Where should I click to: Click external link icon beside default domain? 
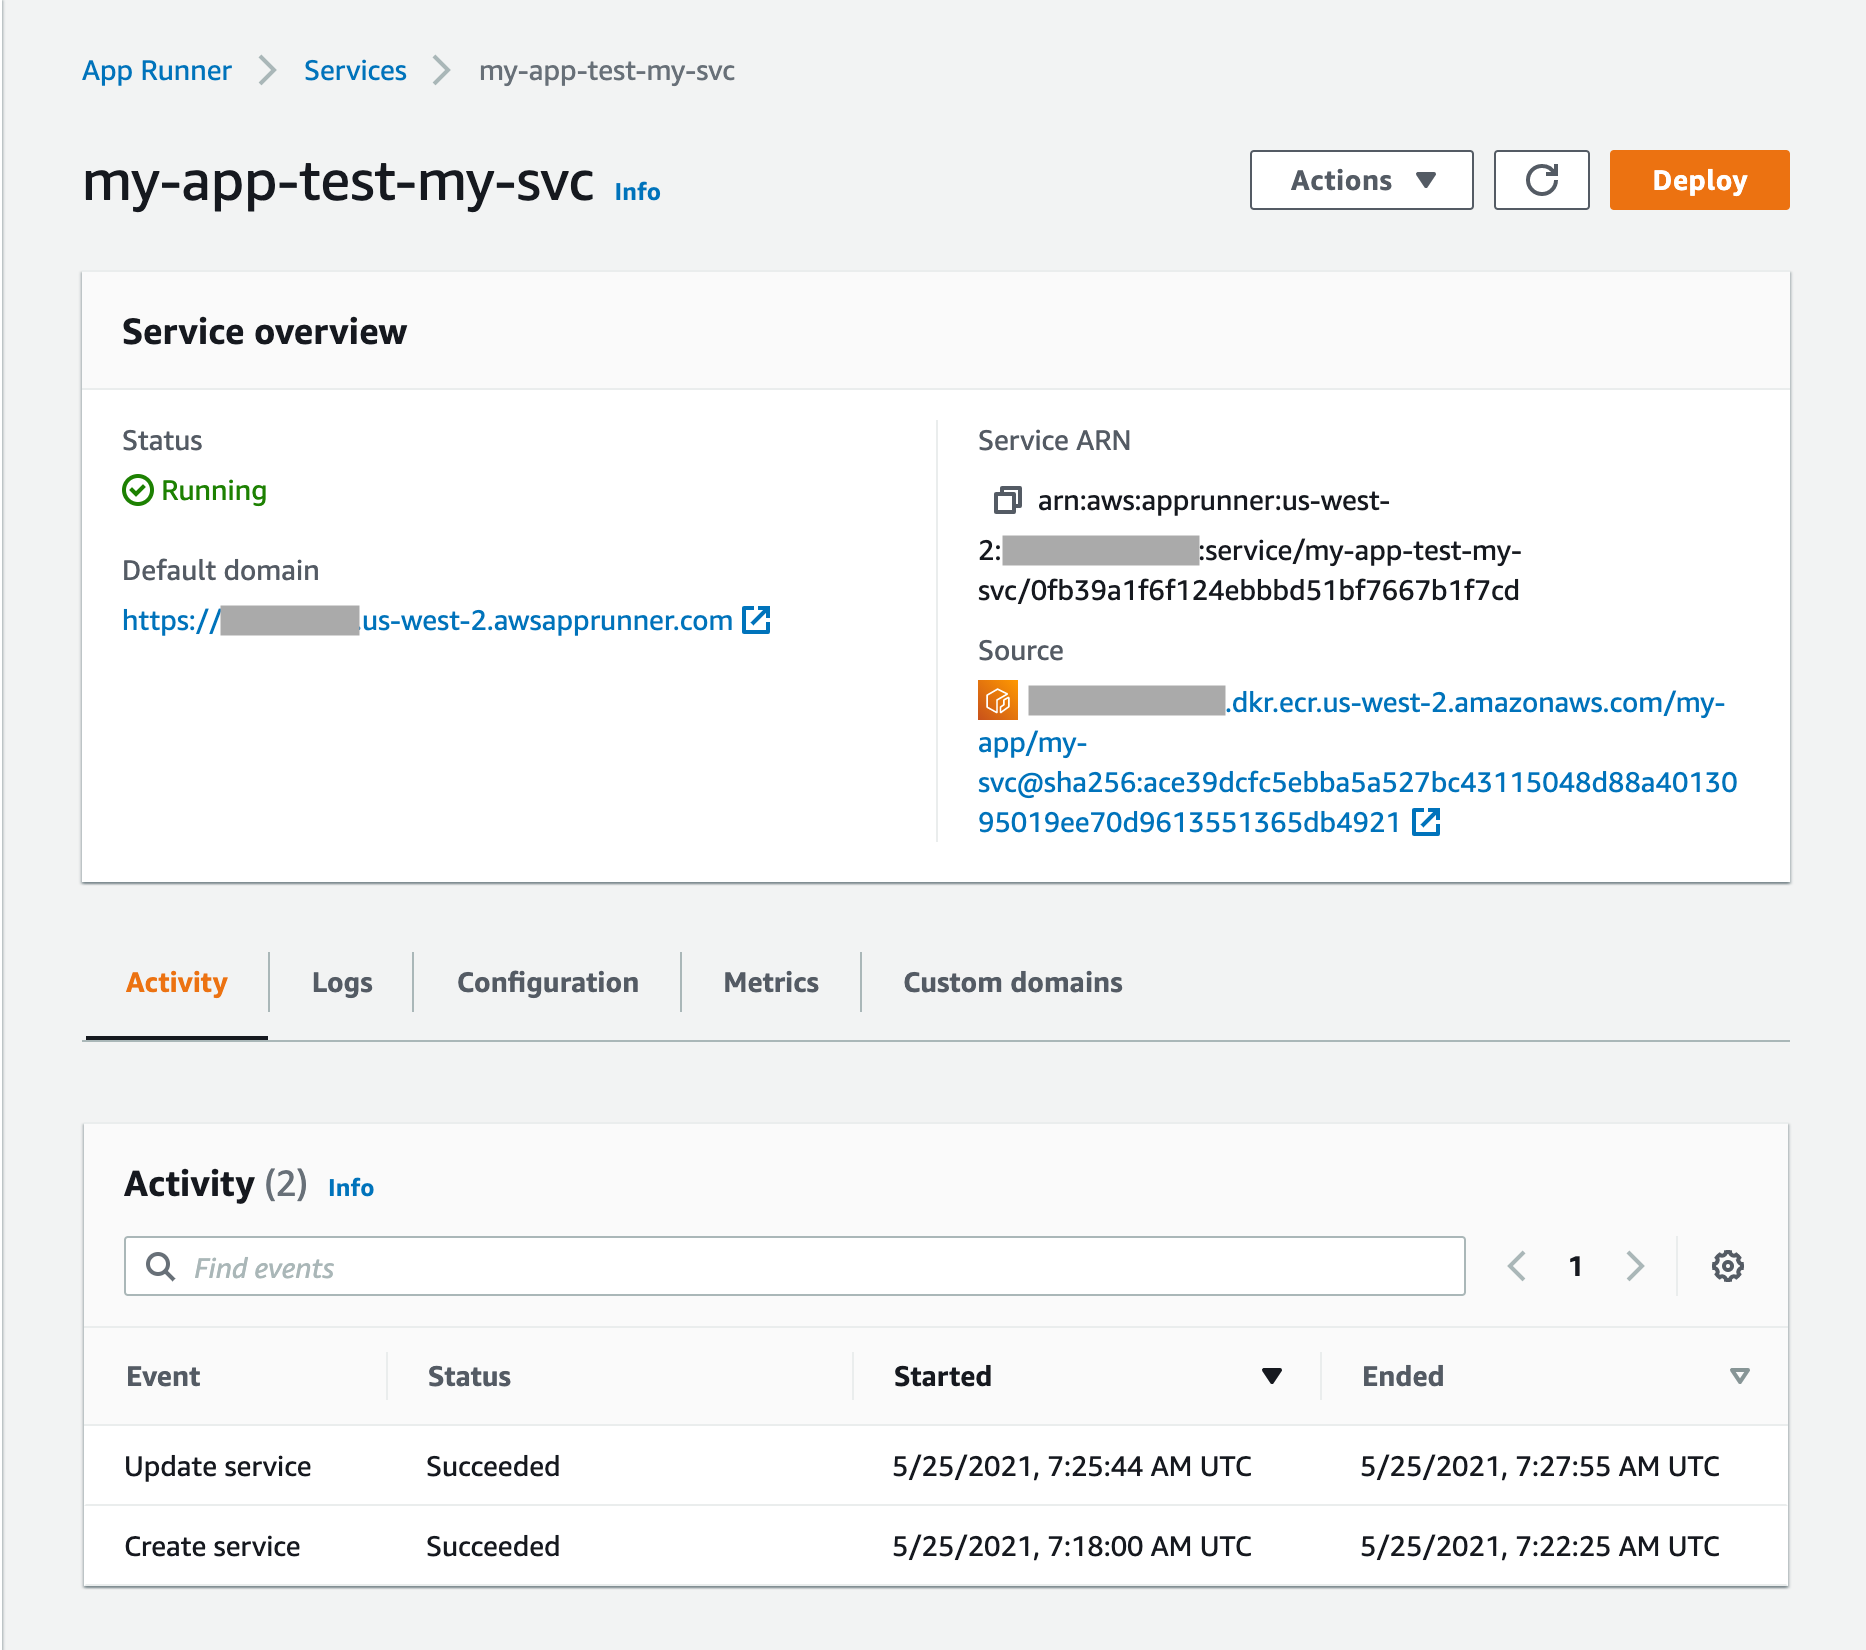click(x=756, y=620)
